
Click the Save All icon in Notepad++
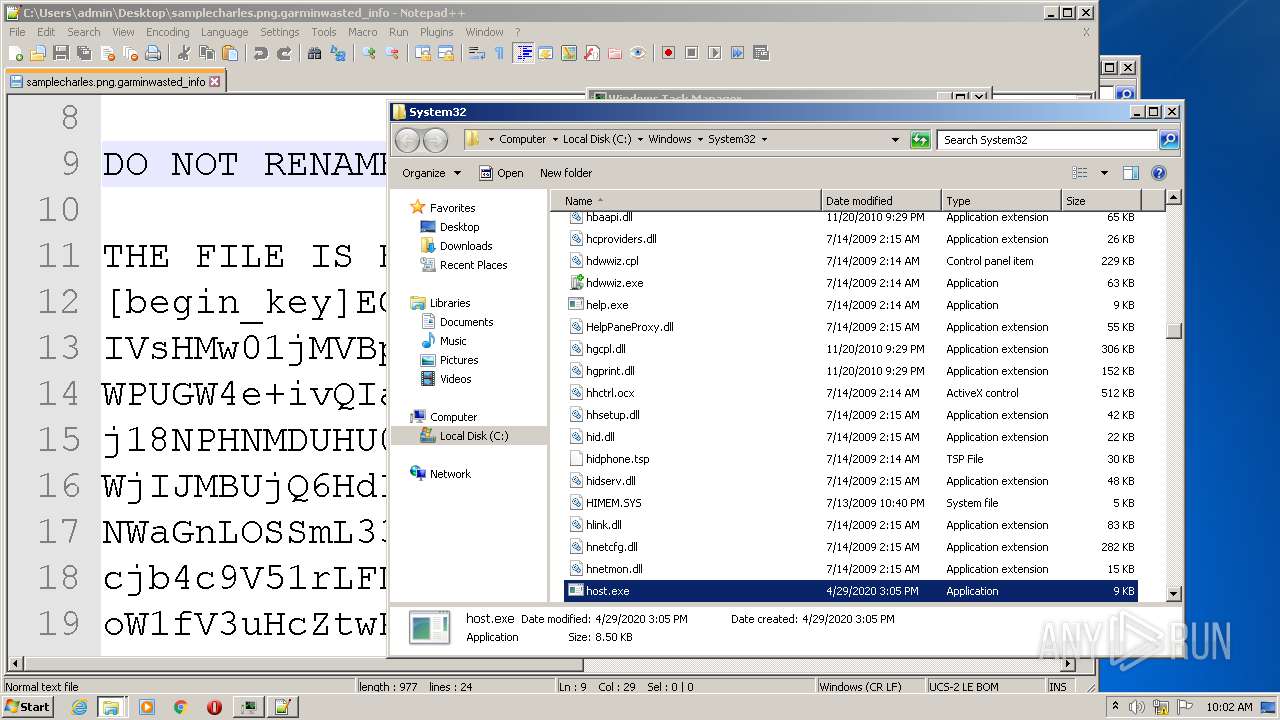click(x=83, y=53)
